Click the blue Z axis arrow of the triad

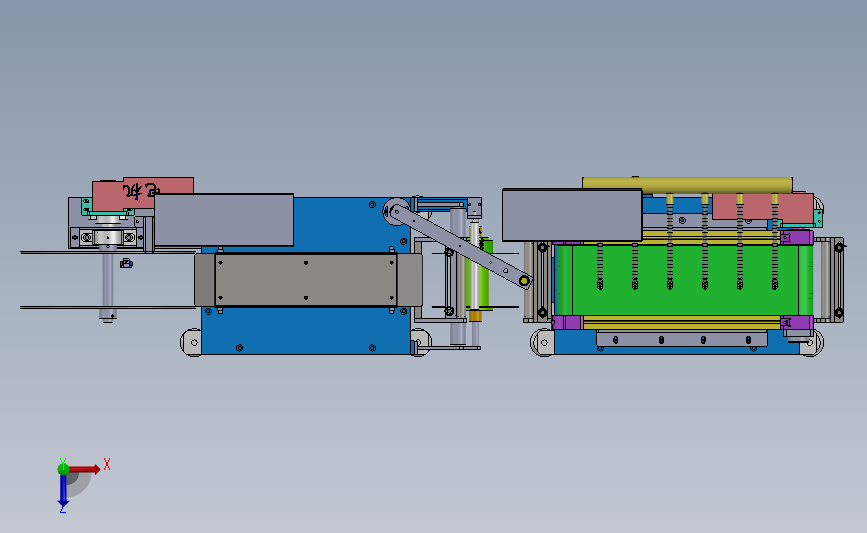(x=63, y=491)
